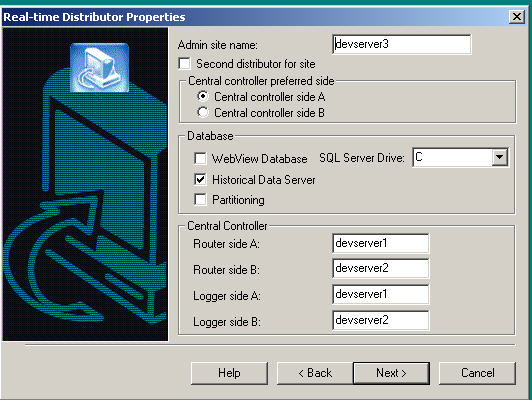Screen dimensions: 532x400
Task: Uncheck the Historical Data Server checkbox
Action: point(200,179)
